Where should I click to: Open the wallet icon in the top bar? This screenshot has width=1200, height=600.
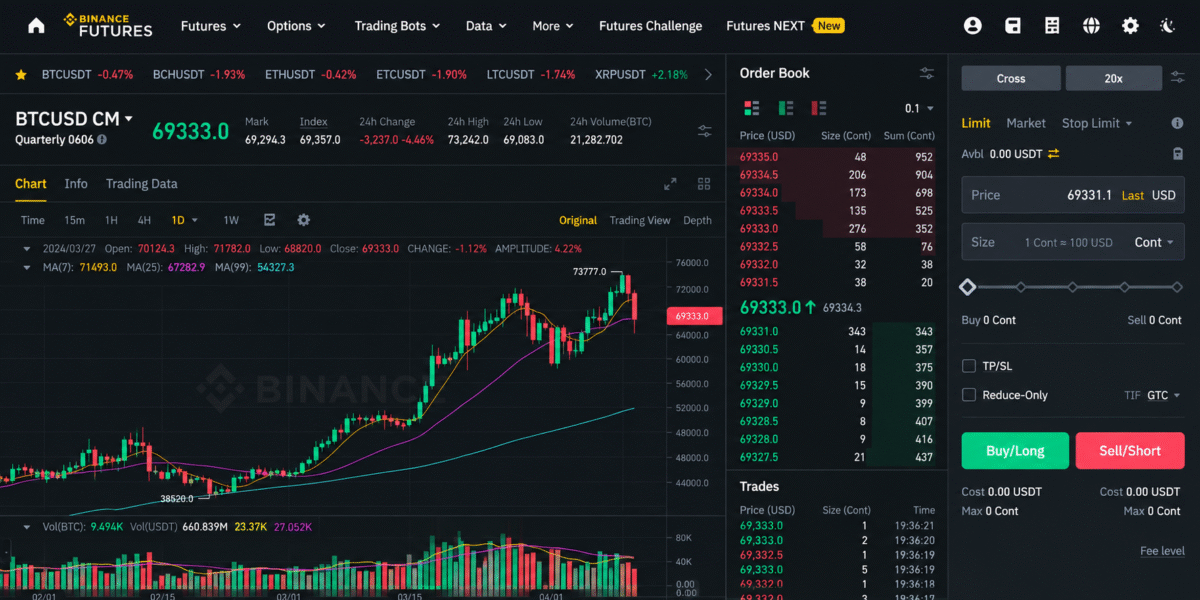point(1013,26)
